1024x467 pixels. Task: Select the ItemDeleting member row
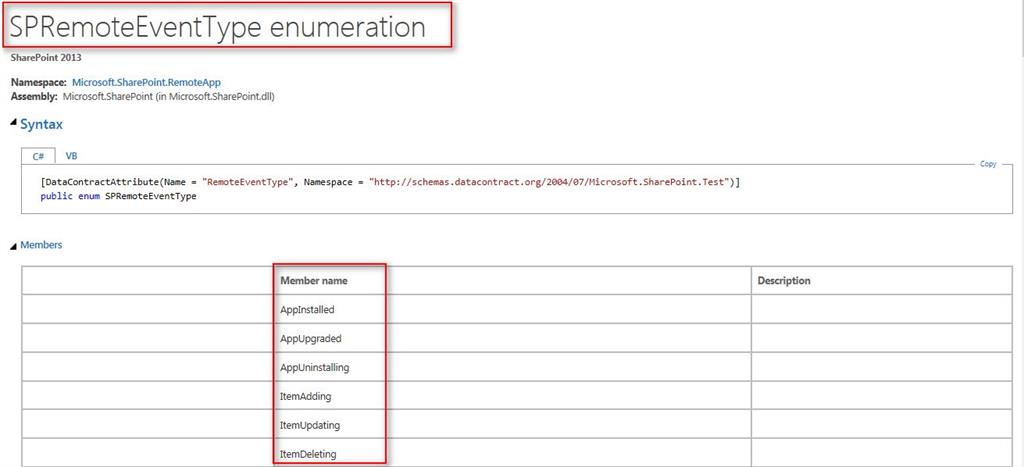[x=308, y=454]
